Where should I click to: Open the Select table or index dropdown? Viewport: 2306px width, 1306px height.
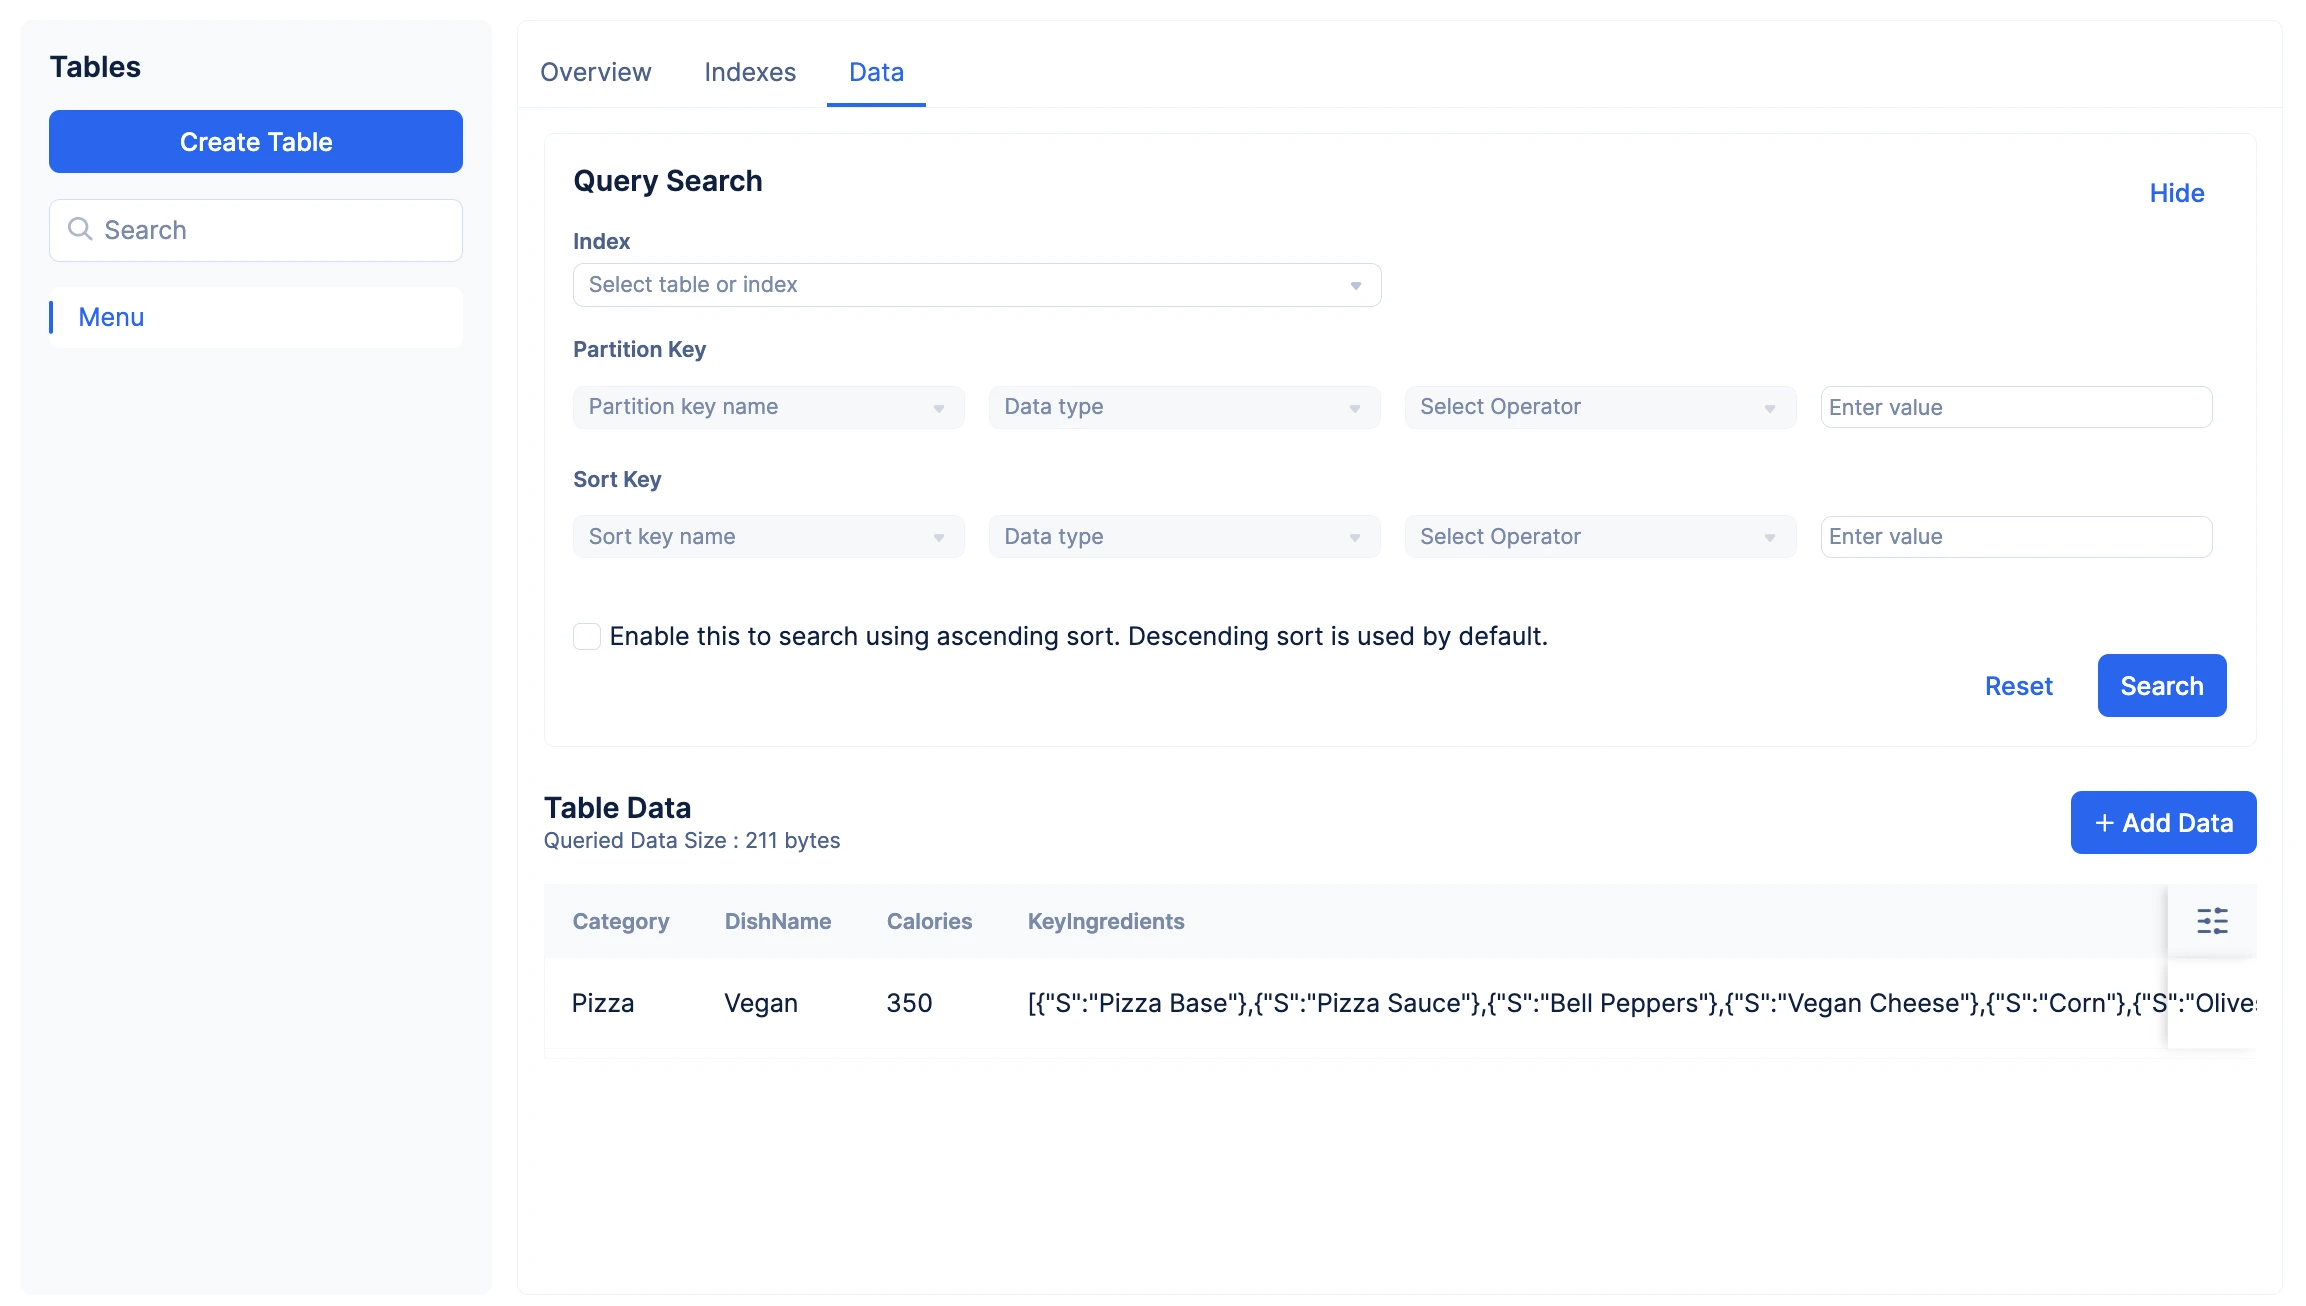pyautogui.click(x=977, y=285)
